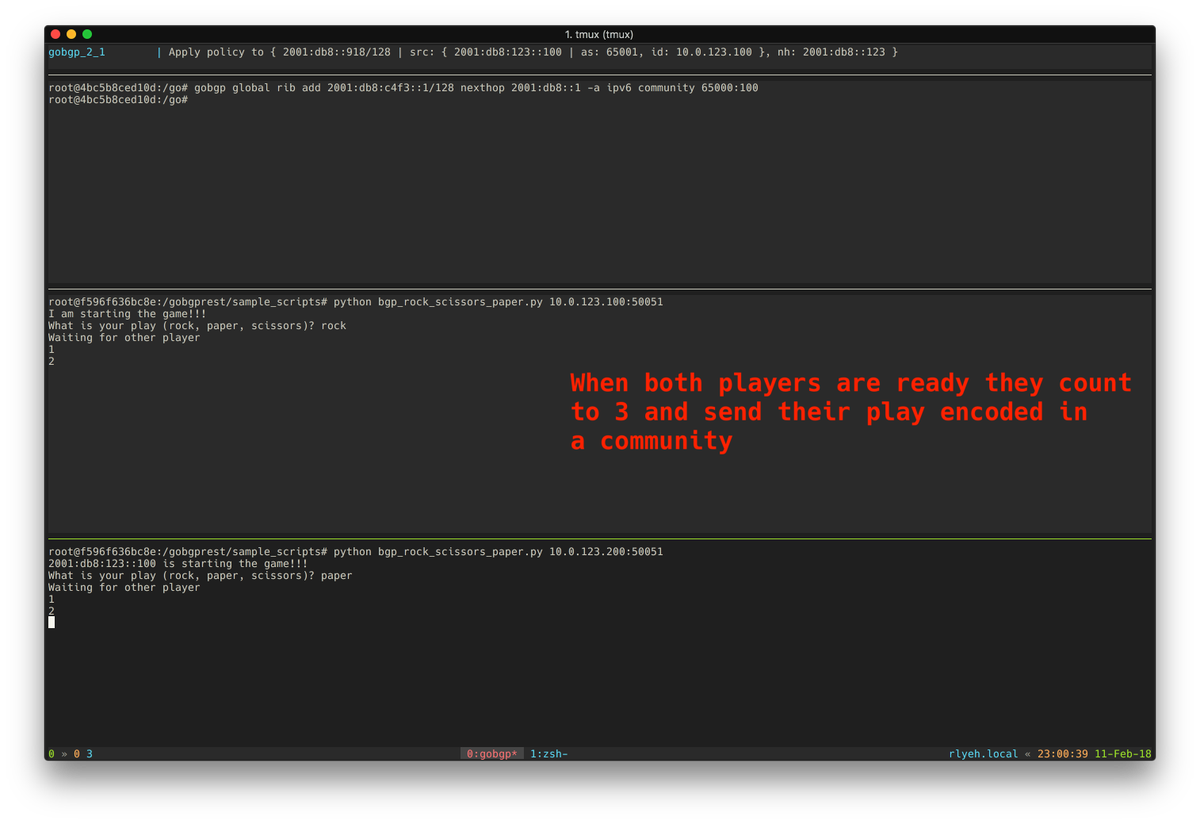The image size is (1200, 824).
Task: Click the gobgp global rib add command line
Action: pyautogui.click(x=403, y=88)
